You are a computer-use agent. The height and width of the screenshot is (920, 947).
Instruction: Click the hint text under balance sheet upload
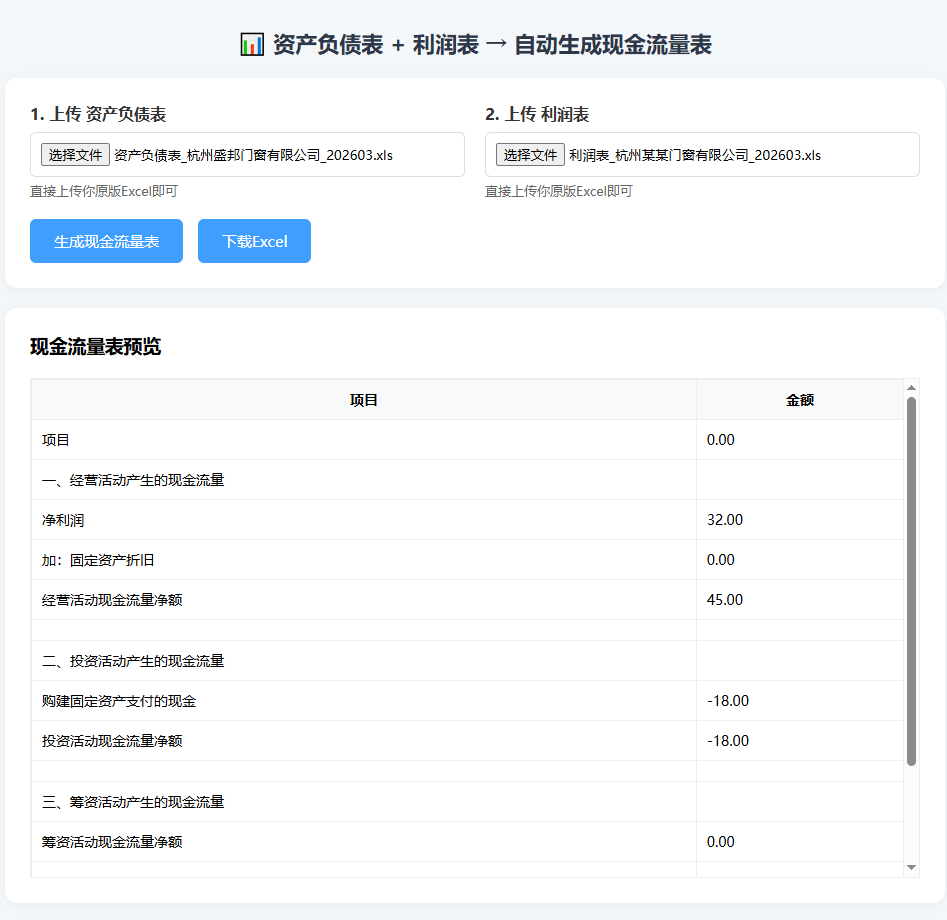coord(104,191)
